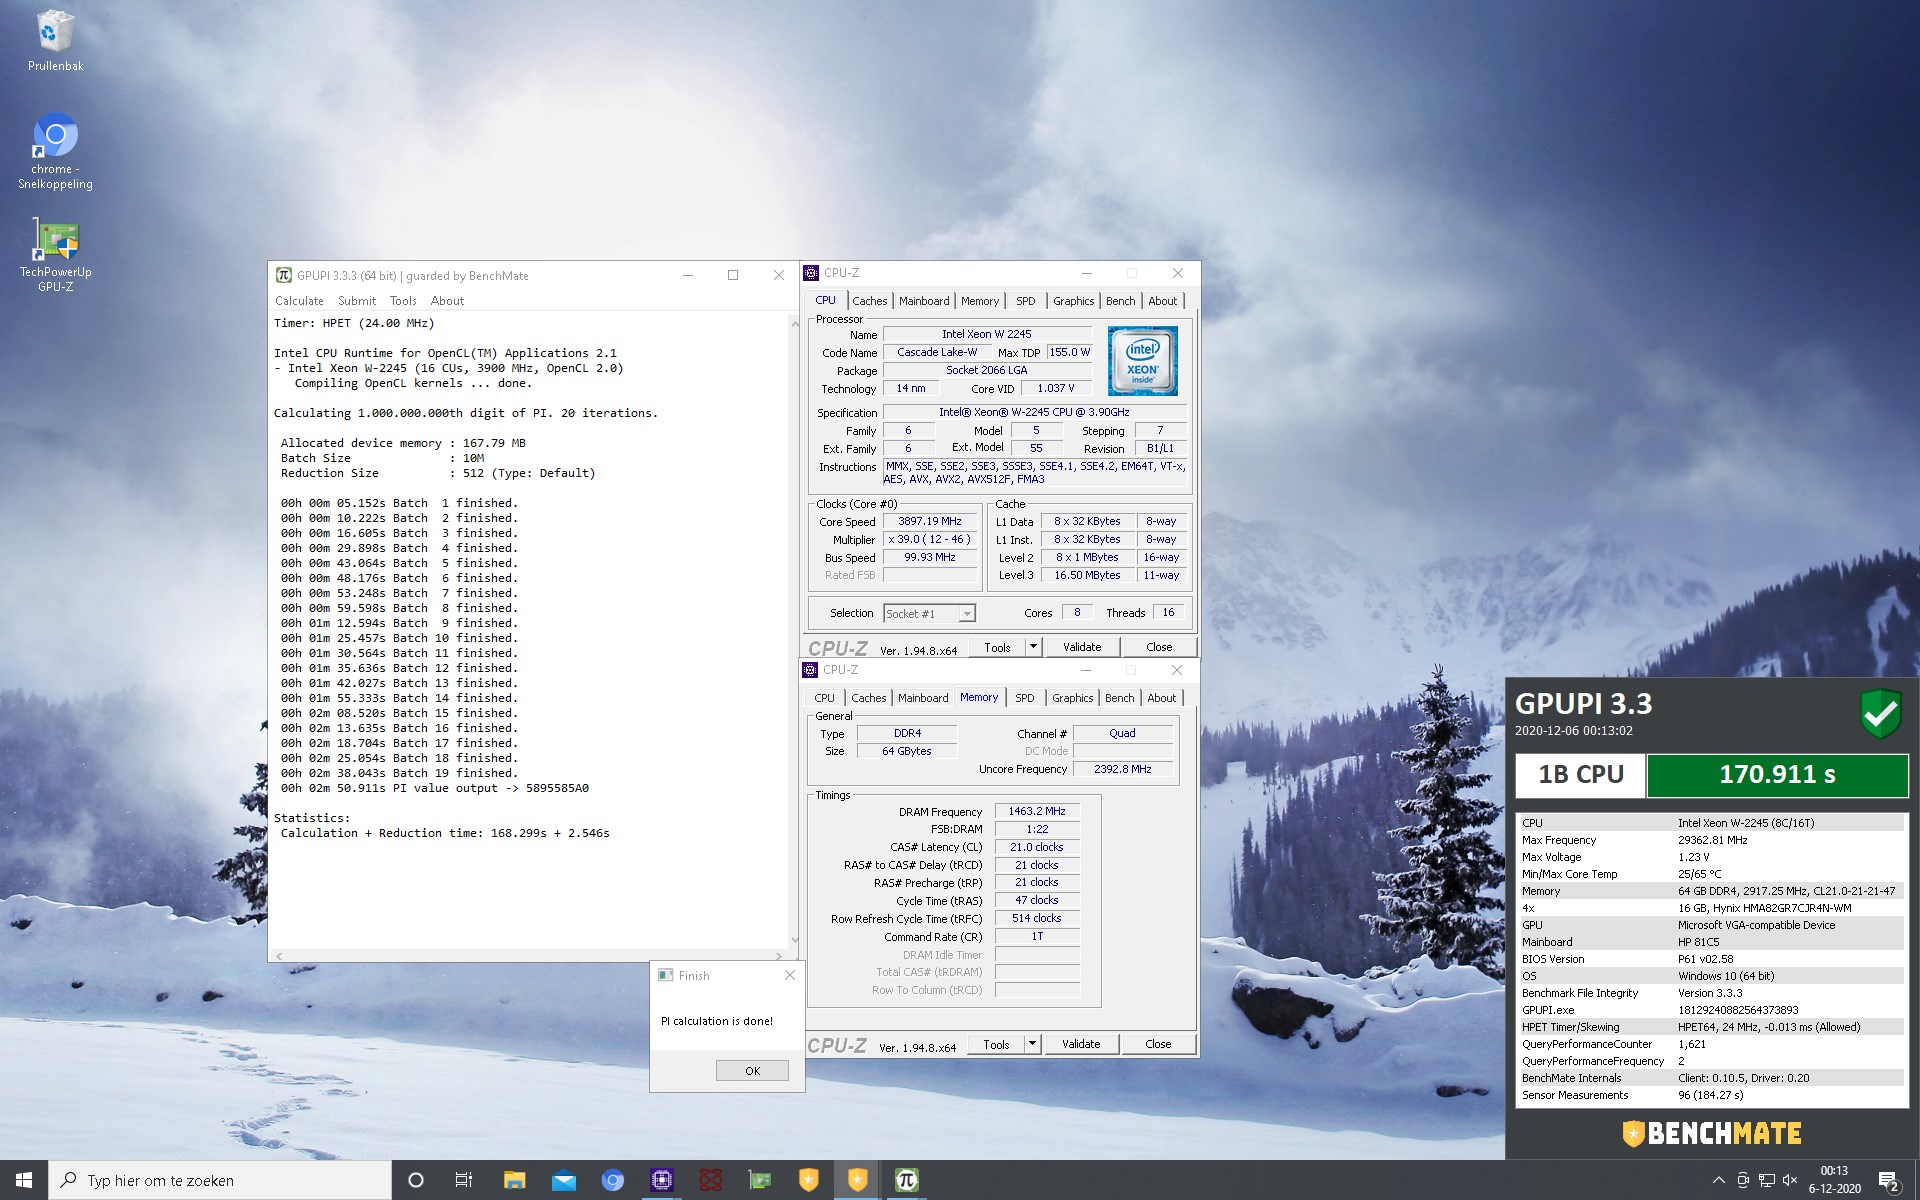This screenshot has width=1920, height=1200.
Task: Click the GPUPI horizontal scrollbar
Action: click(x=530, y=955)
